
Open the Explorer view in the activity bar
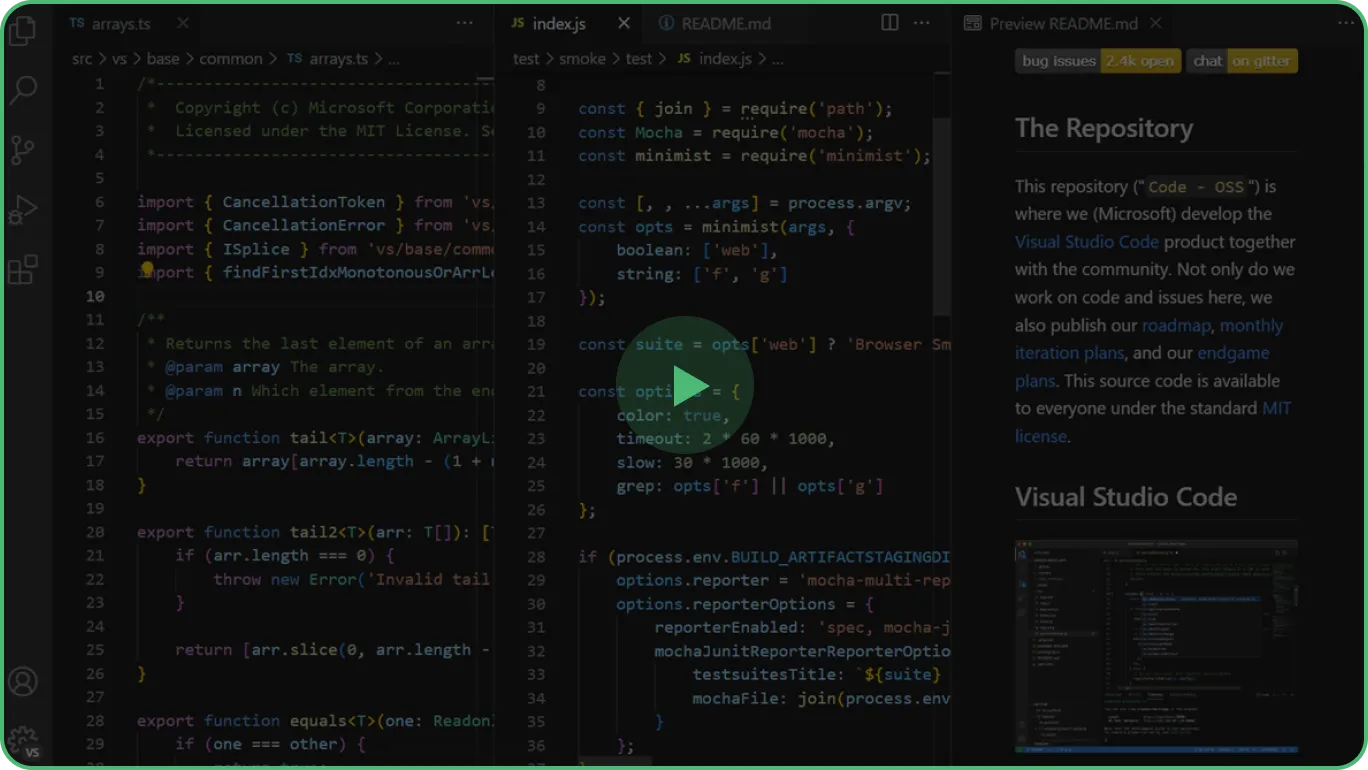pyautogui.click(x=22, y=31)
